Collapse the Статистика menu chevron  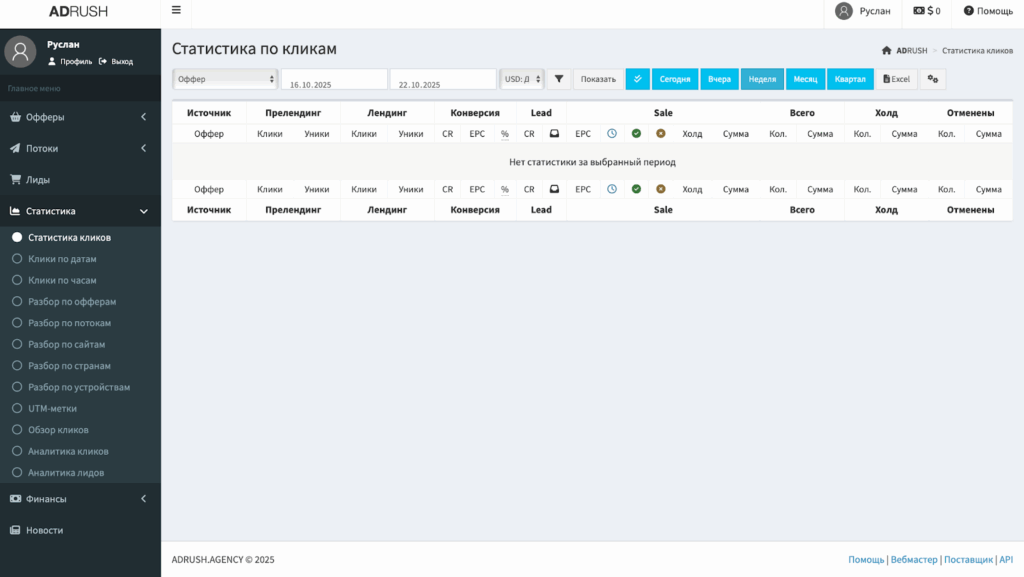point(144,211)
